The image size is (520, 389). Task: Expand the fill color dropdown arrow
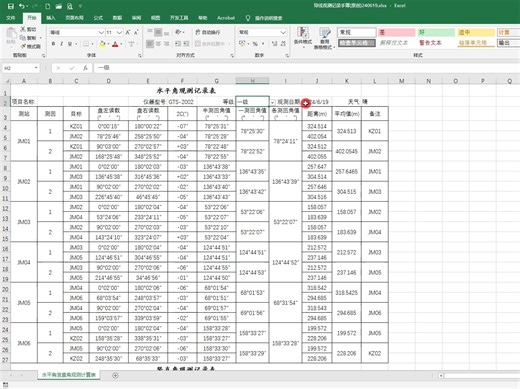coord(108,44)
